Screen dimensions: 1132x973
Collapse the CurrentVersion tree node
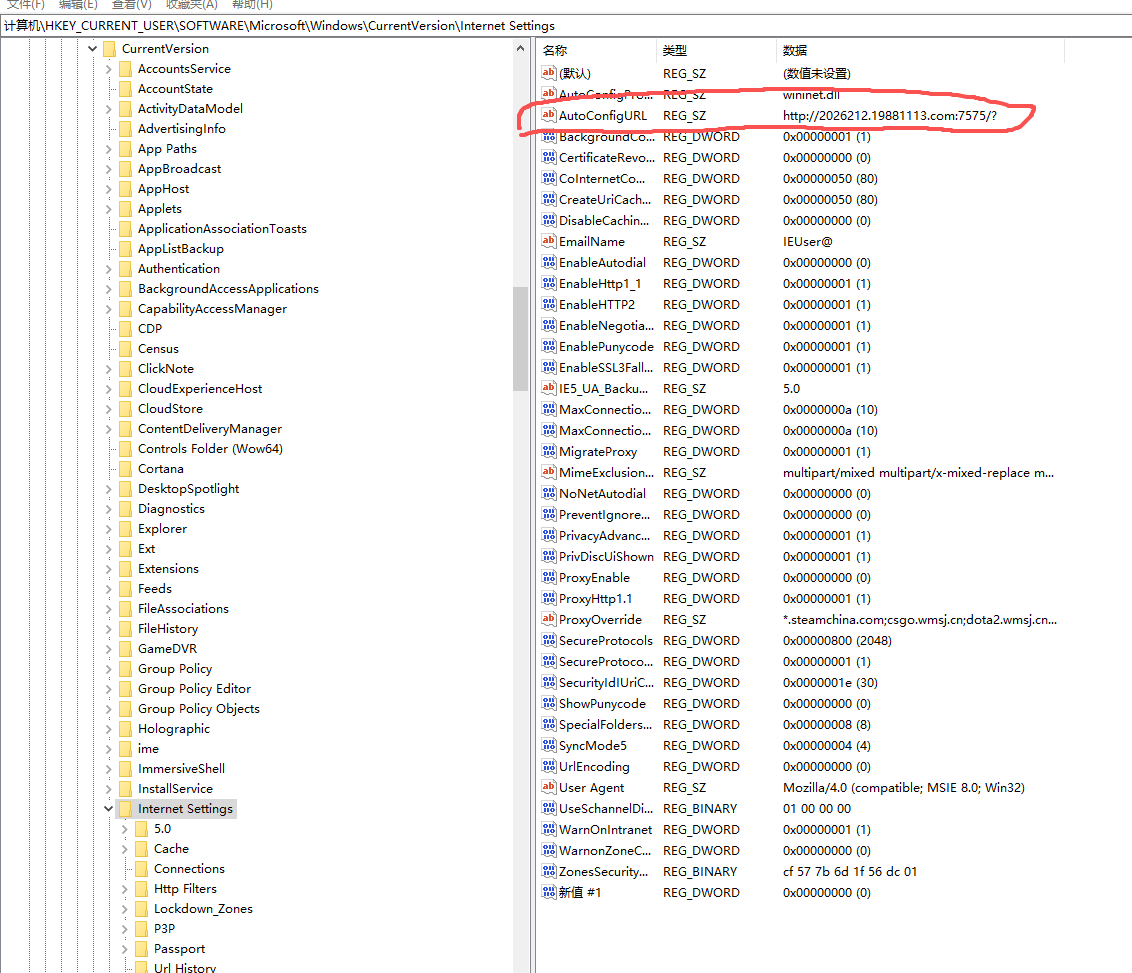point(92,48)
